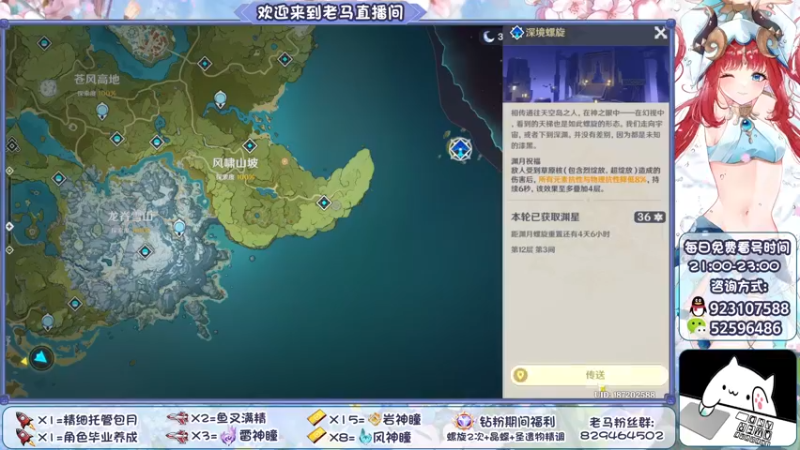Select the waypoint northwest of the 苍风高地 label
The image size is (800, 450).
pyautogui.click(x=44, y=43)
